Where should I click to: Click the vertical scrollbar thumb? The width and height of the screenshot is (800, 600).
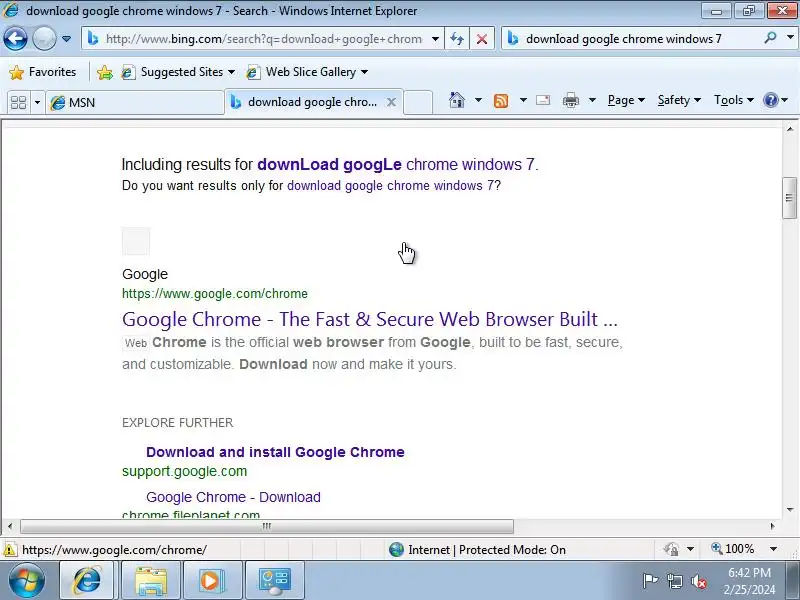coord(790,198)
